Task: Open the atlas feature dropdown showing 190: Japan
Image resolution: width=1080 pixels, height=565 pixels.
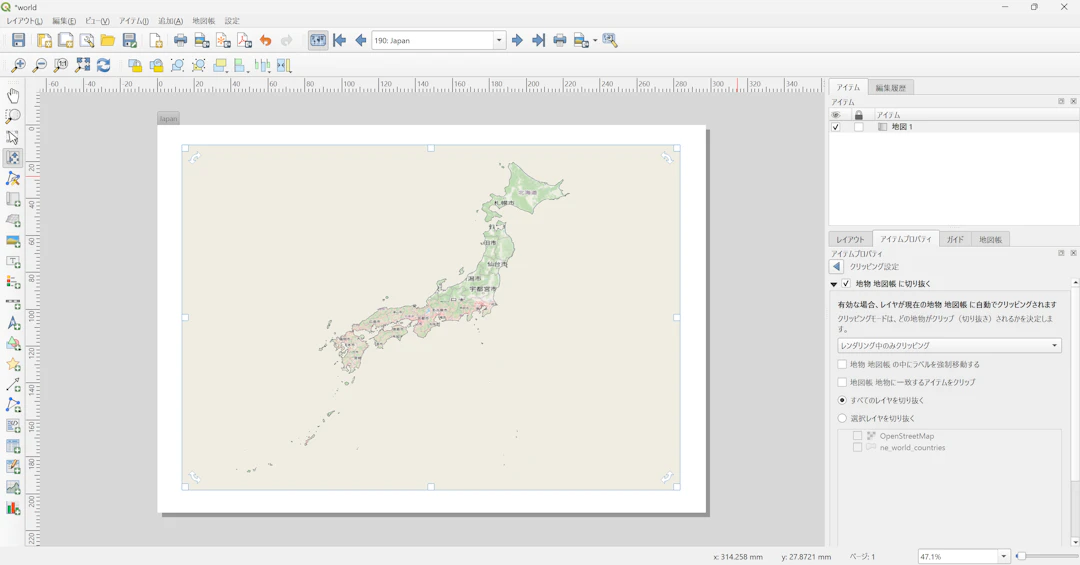Action: [499, 41]
